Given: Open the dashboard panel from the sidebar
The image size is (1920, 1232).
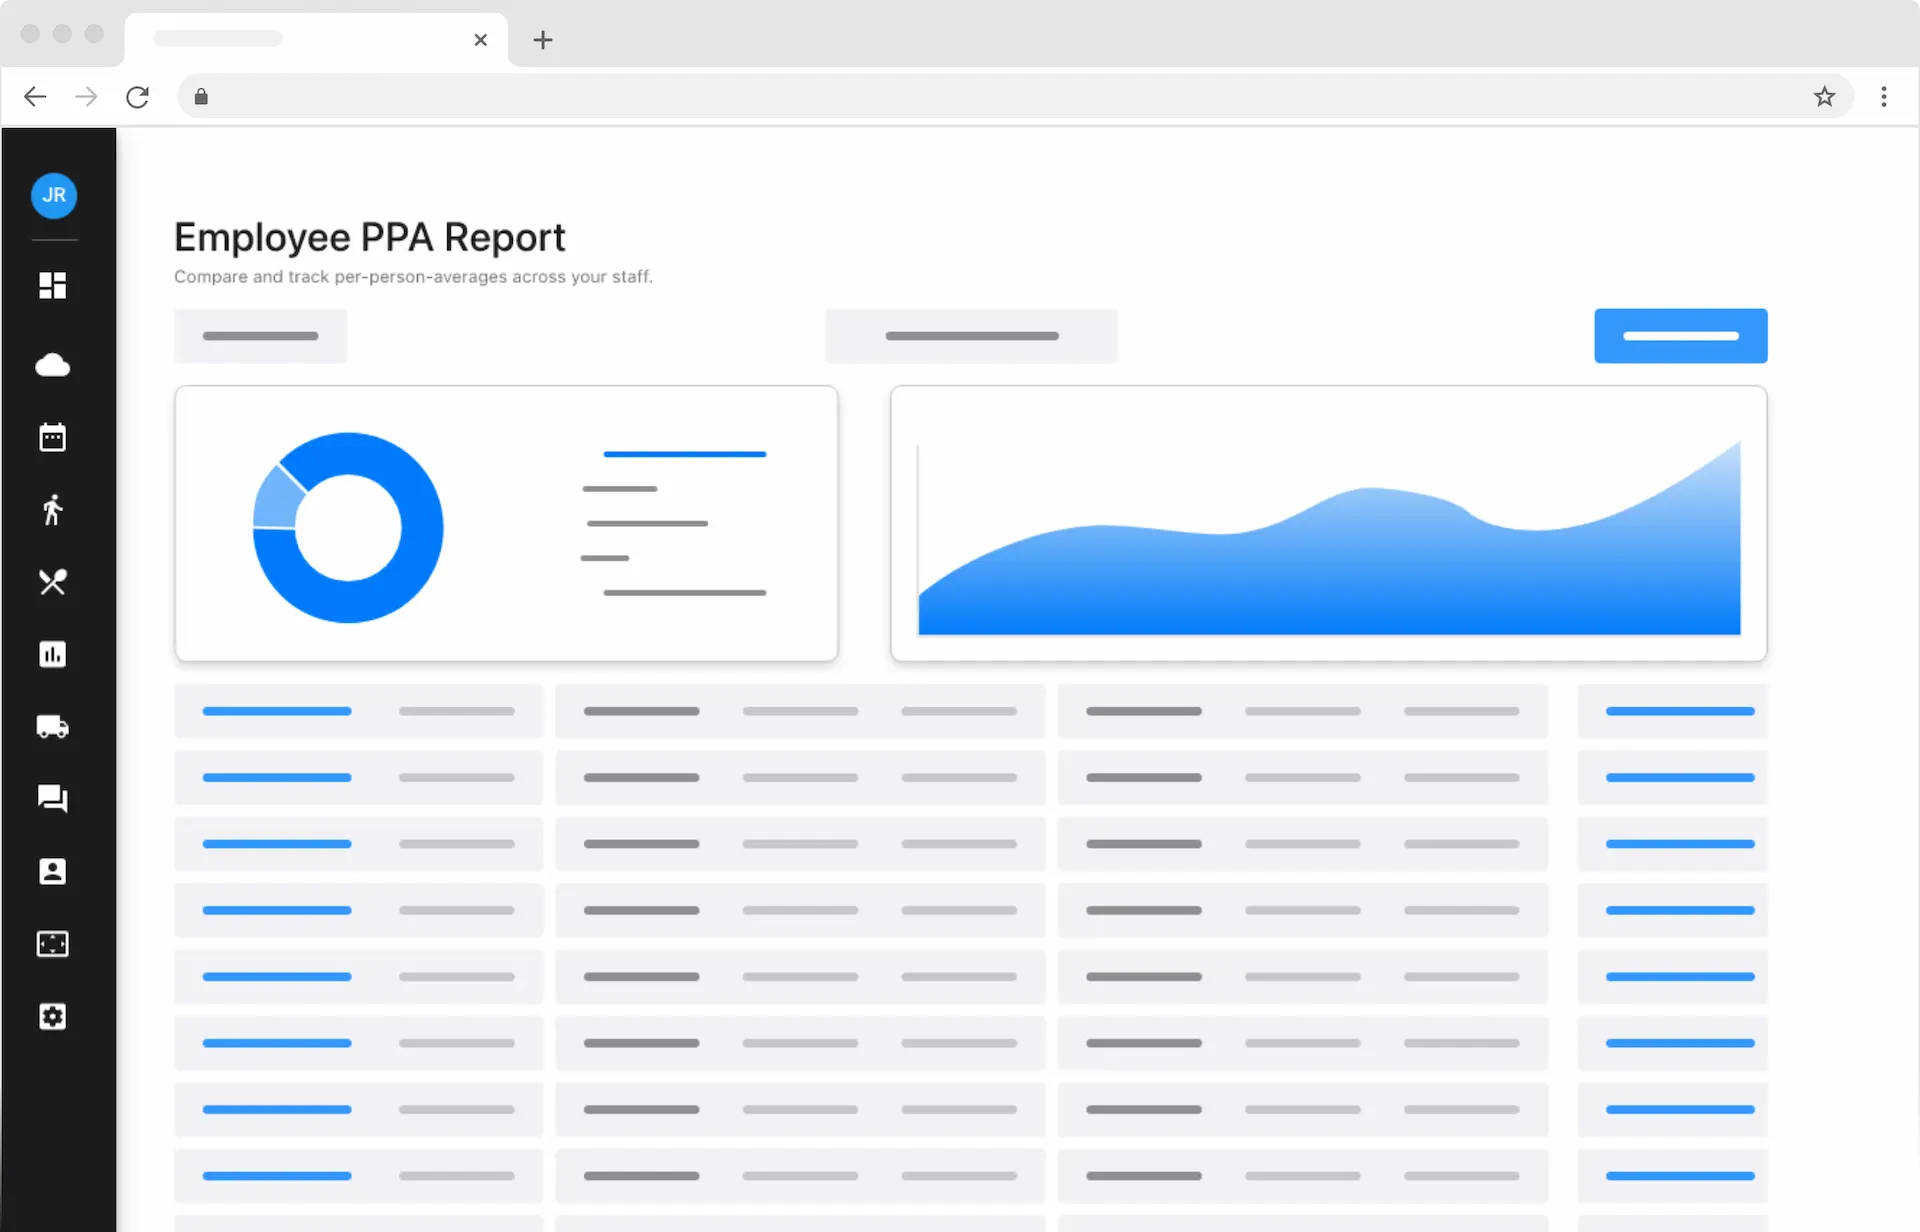Looking at the screenshot, I should (x=52, y=285).
